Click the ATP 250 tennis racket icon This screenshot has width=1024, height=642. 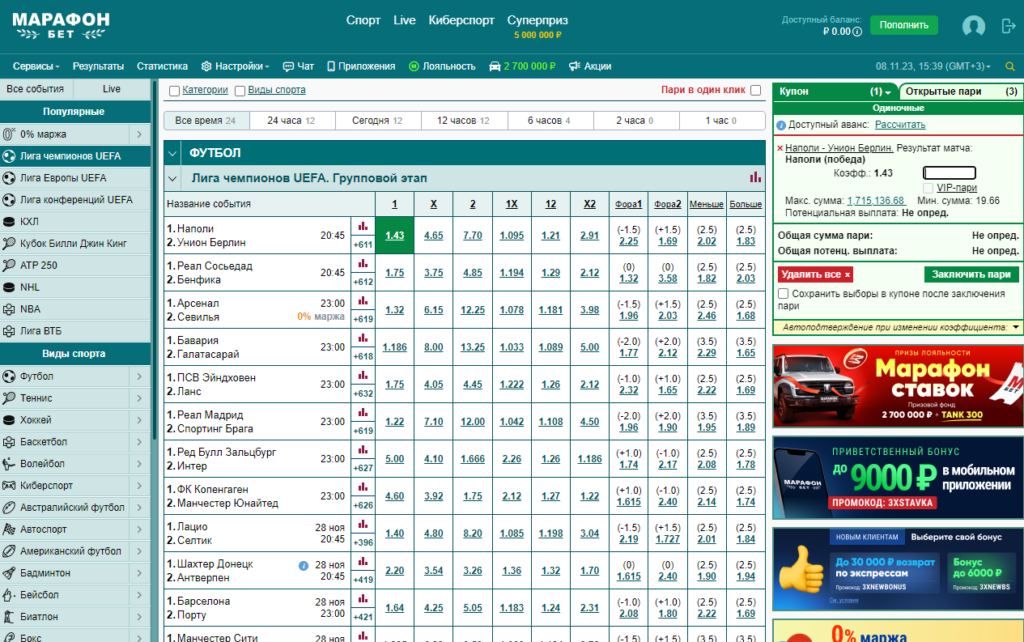(x=9, y=265)
